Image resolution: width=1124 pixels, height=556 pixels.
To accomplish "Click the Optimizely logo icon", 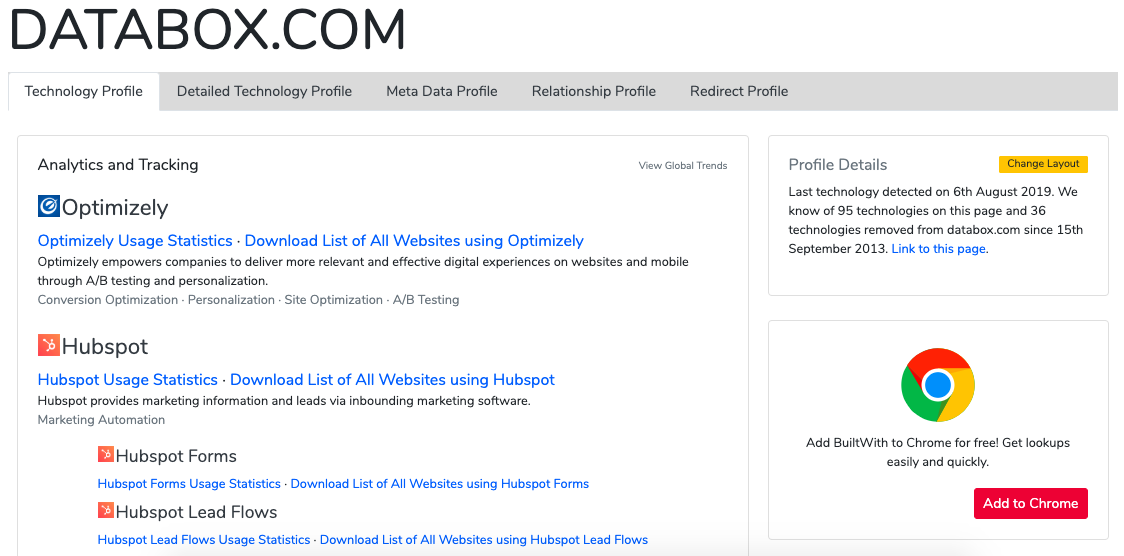I will coord(49,206).
